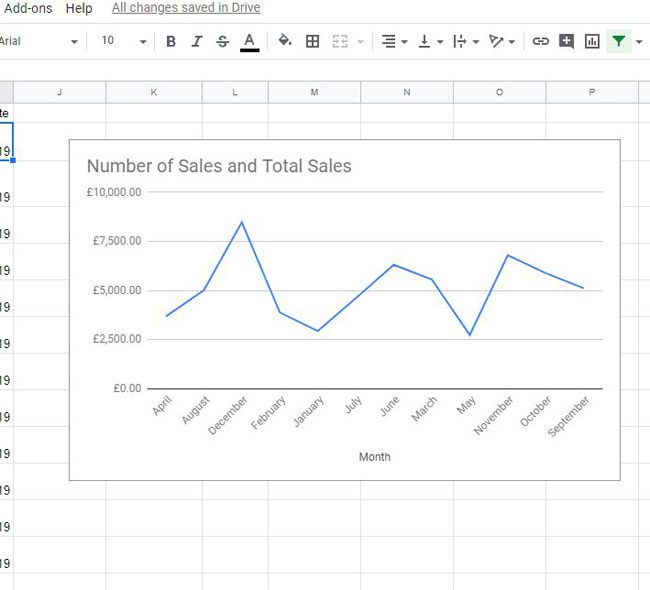Open the fill color bucket tool
This screenshot has height=590, width=650.
point(285,41)
